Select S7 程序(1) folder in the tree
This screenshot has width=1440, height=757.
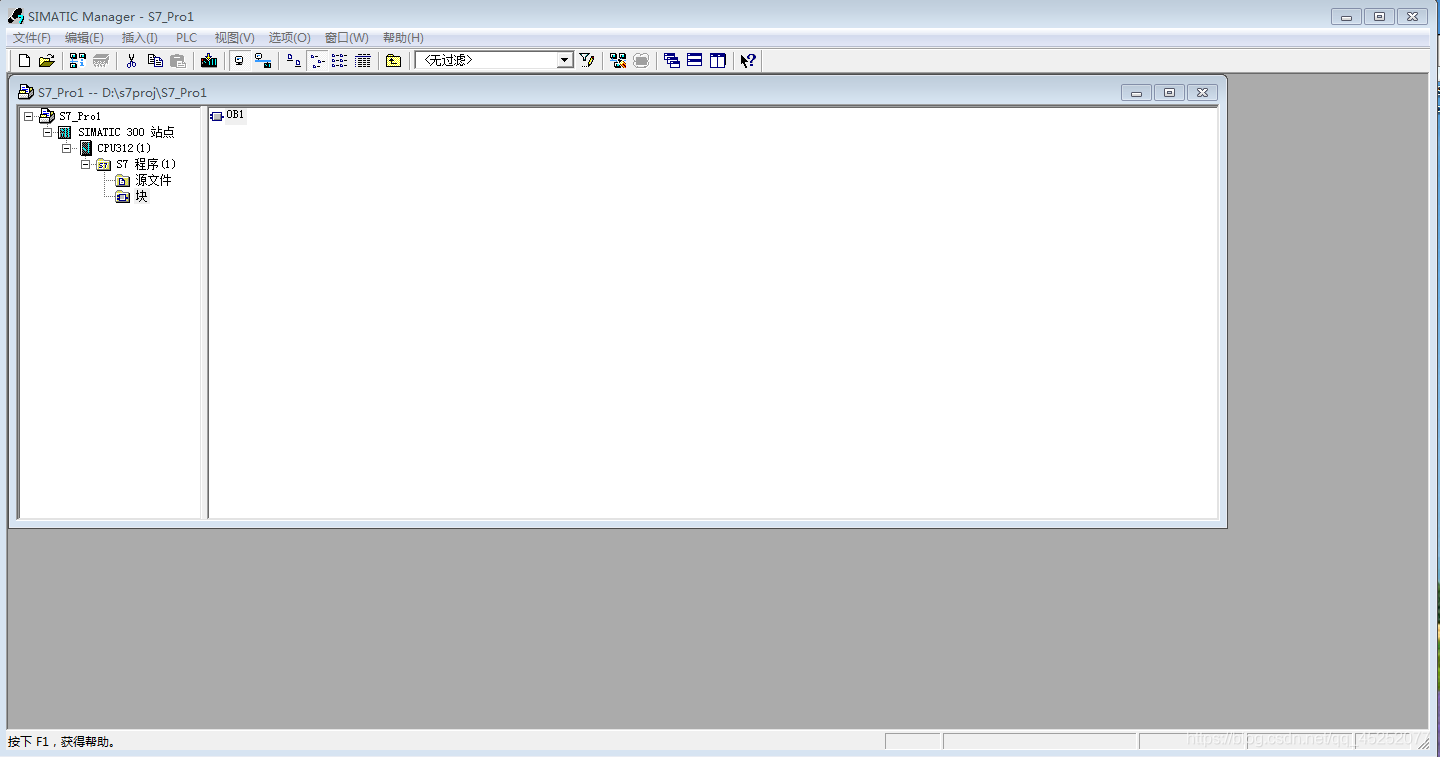tap(146, 164)
